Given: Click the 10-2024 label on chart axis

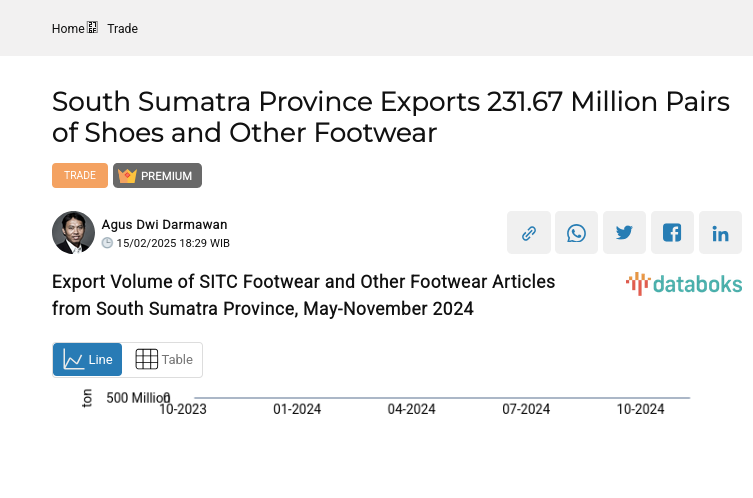Looking at the screenshot, I should point(640,409).
